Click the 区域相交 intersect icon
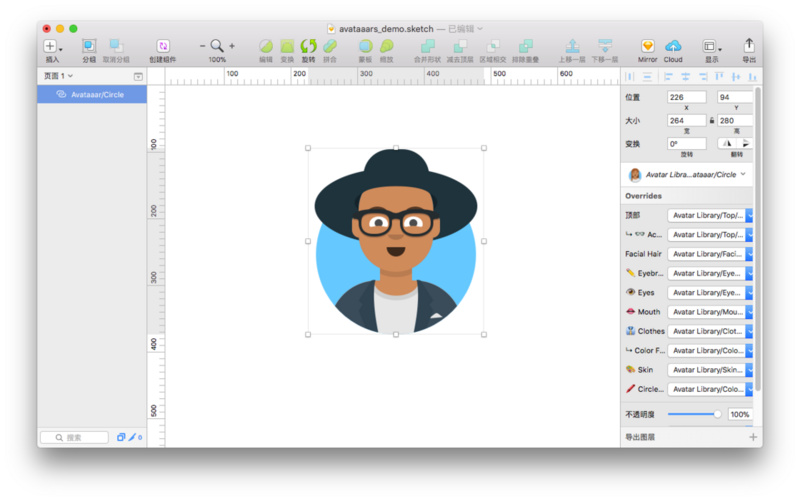 coord(493,46)
